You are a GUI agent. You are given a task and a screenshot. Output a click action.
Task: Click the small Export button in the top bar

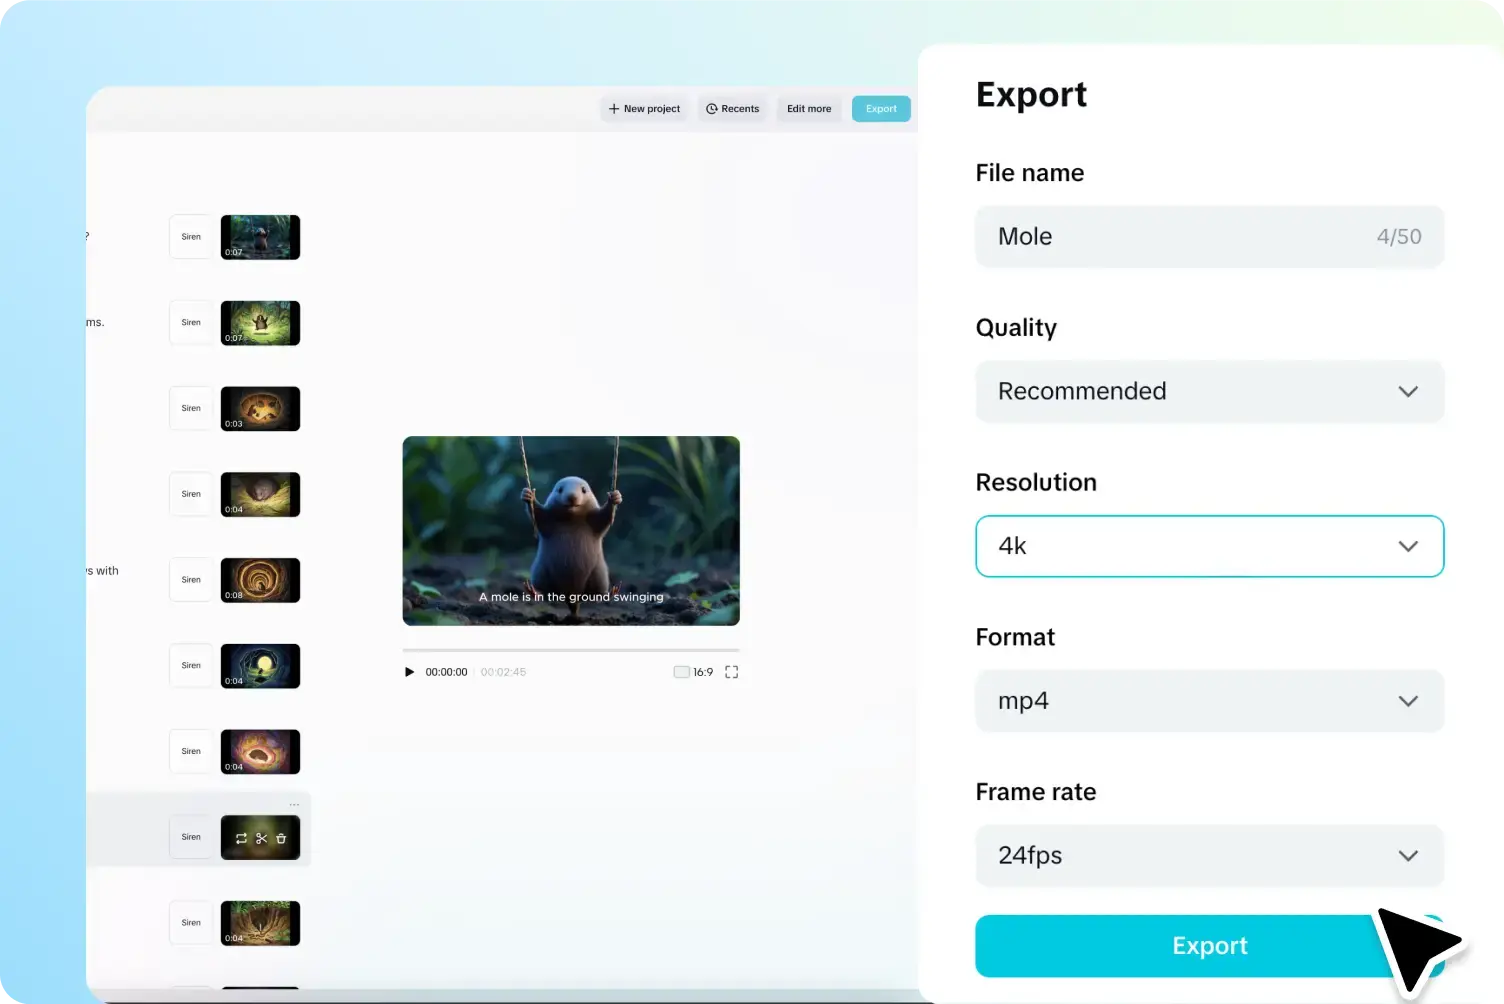(881, 109)
